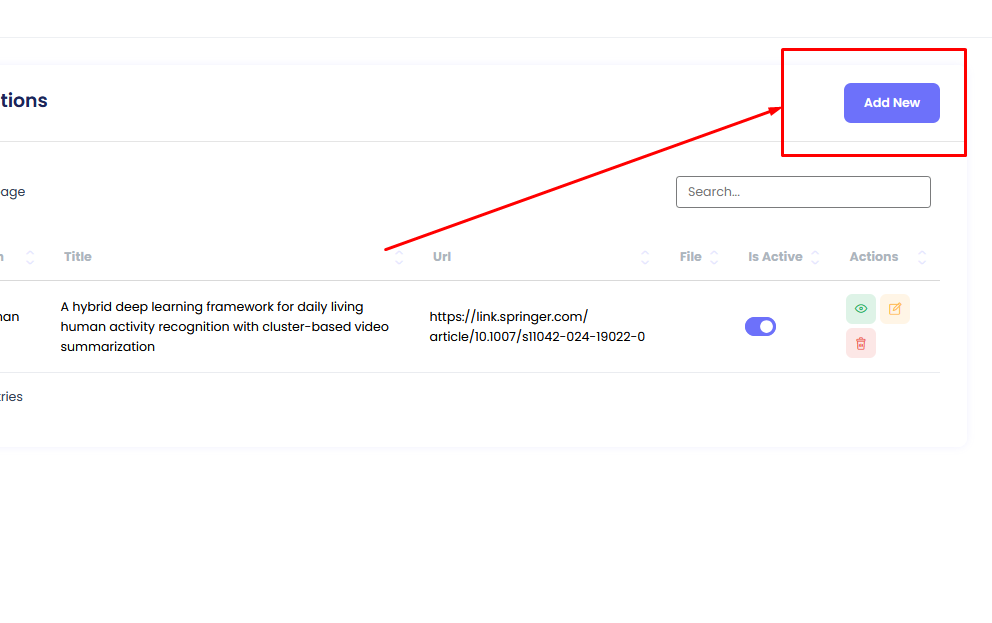The height and width of the screenshot is (623, 992).
Task: Click sort arrows beside Actions header
Action: point(921,257)
